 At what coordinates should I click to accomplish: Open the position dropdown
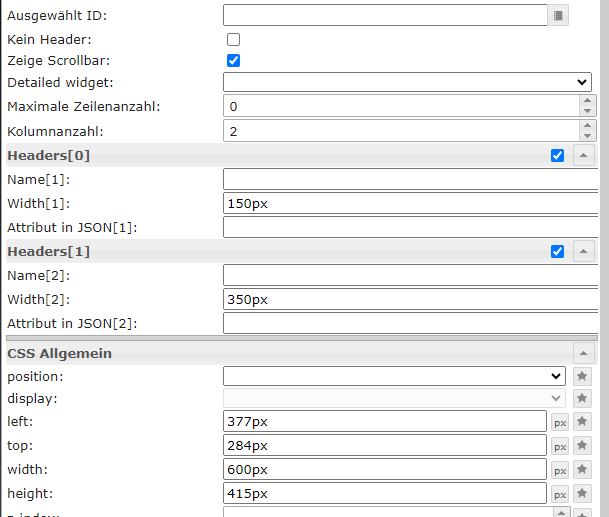click(395, 376)
